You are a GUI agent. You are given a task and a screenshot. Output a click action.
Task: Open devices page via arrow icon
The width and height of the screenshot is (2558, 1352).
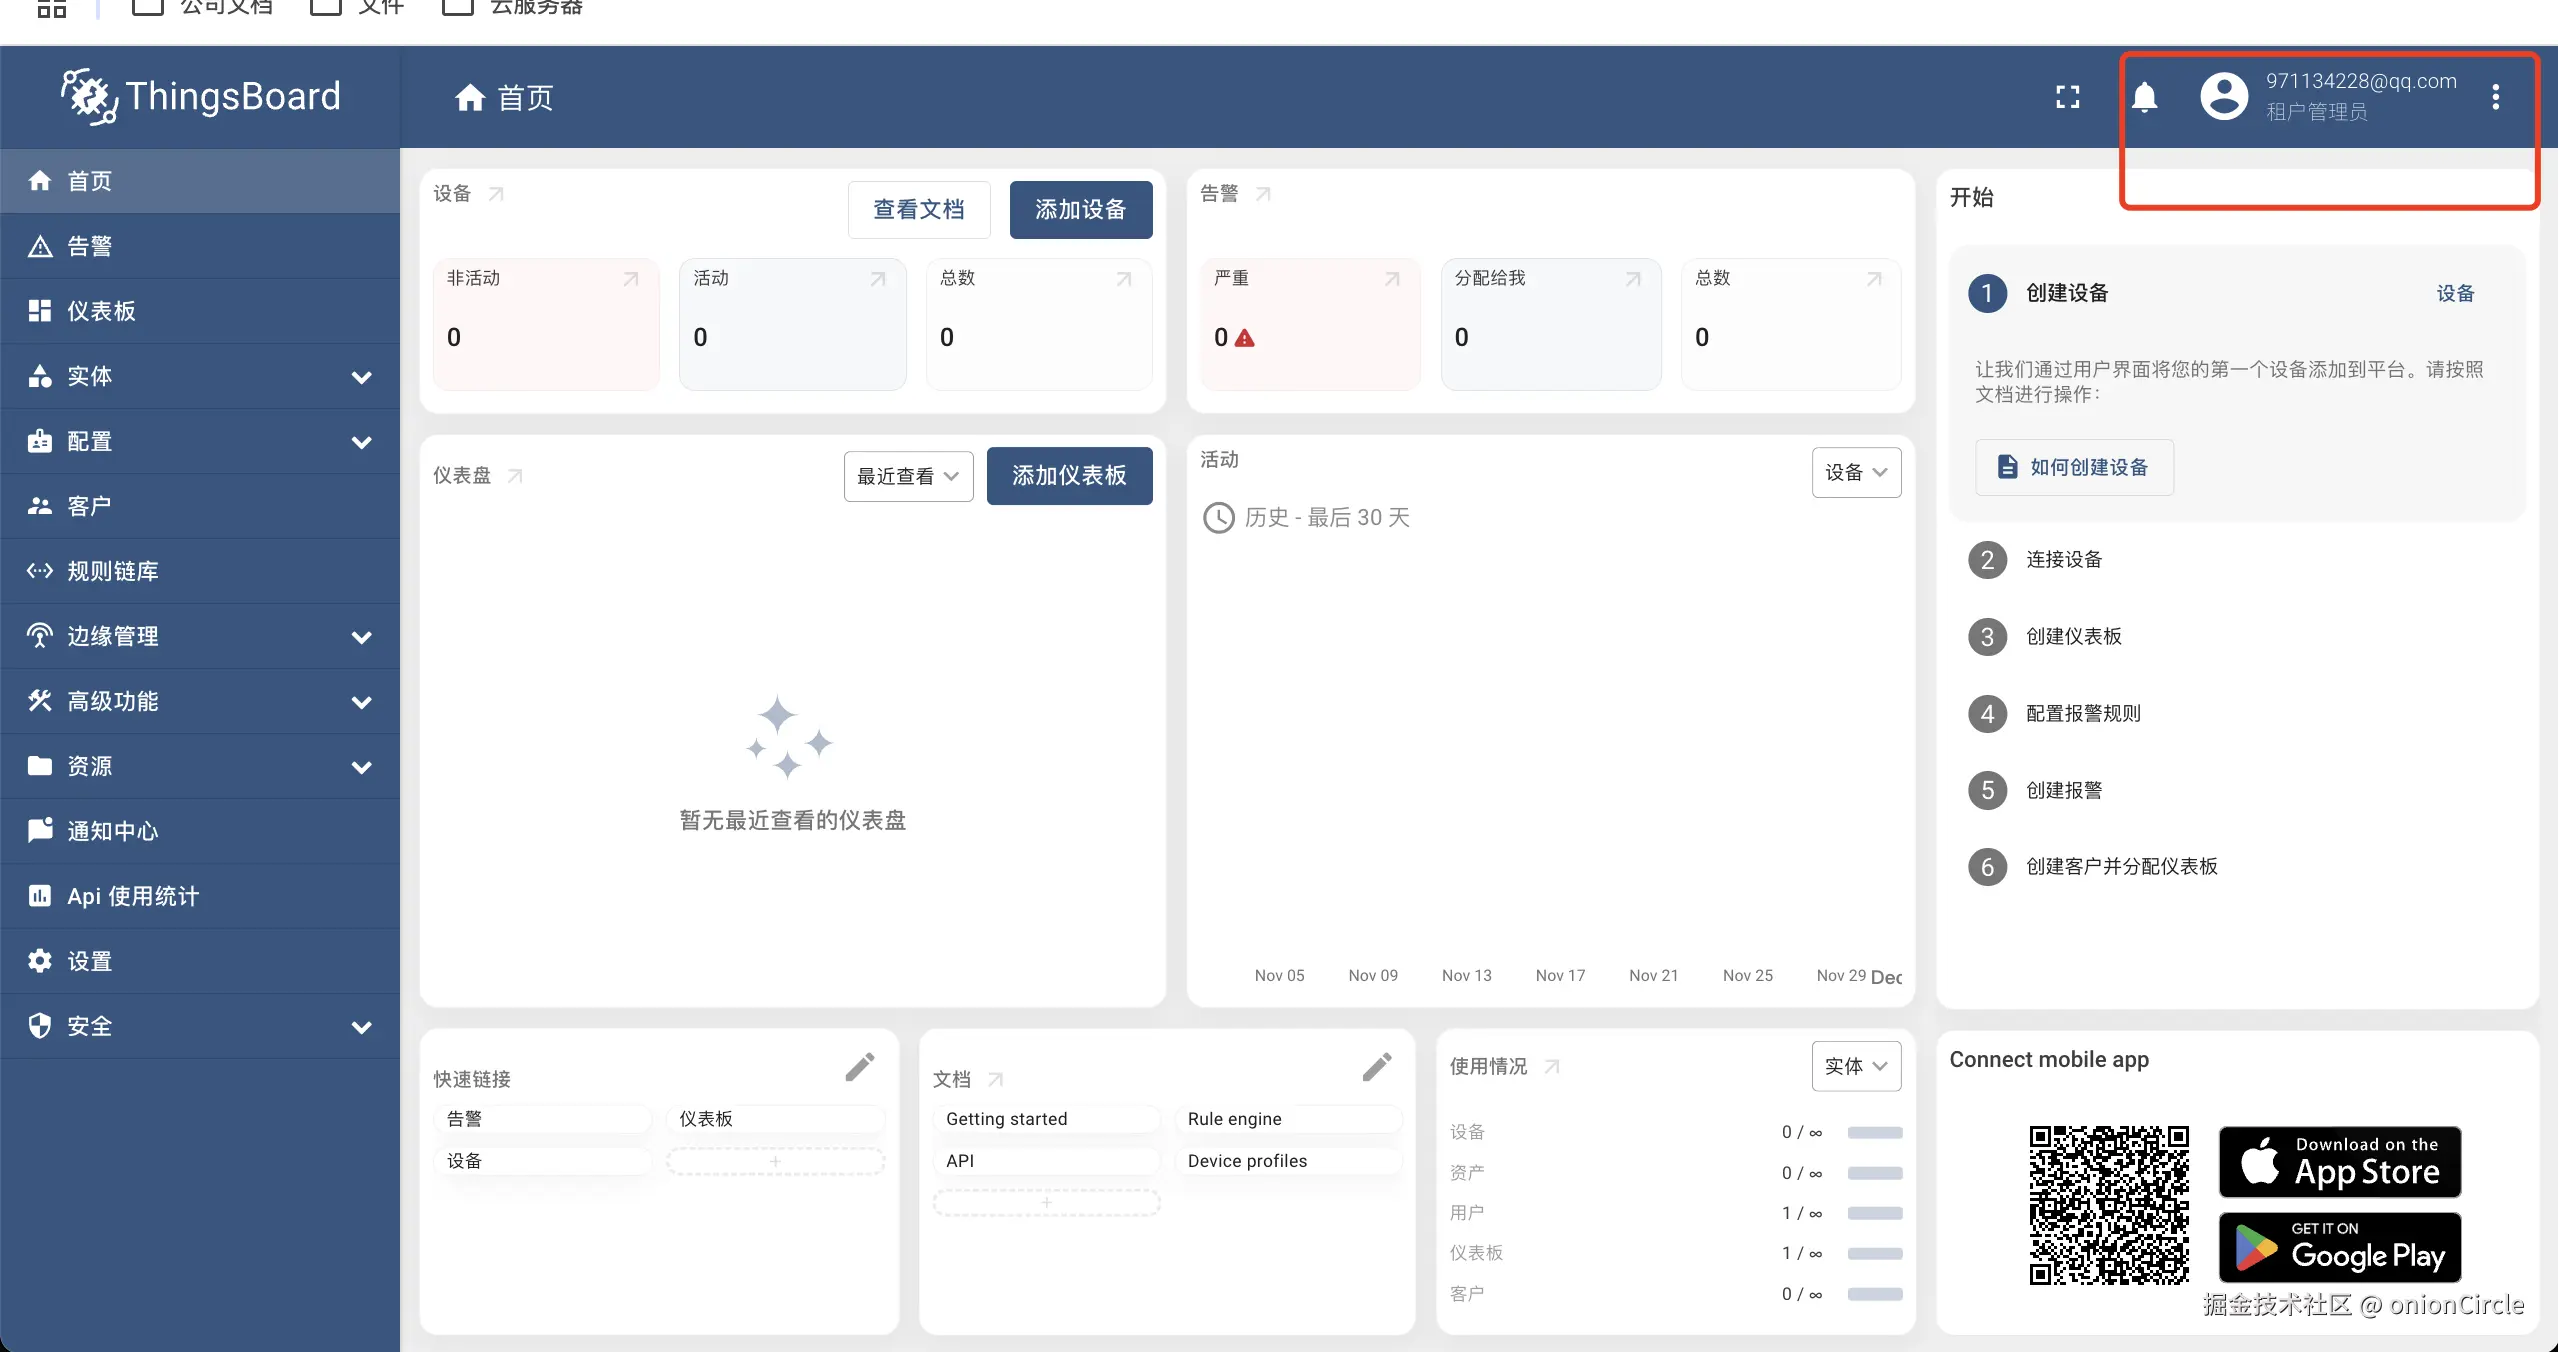(x=496, y=194)
